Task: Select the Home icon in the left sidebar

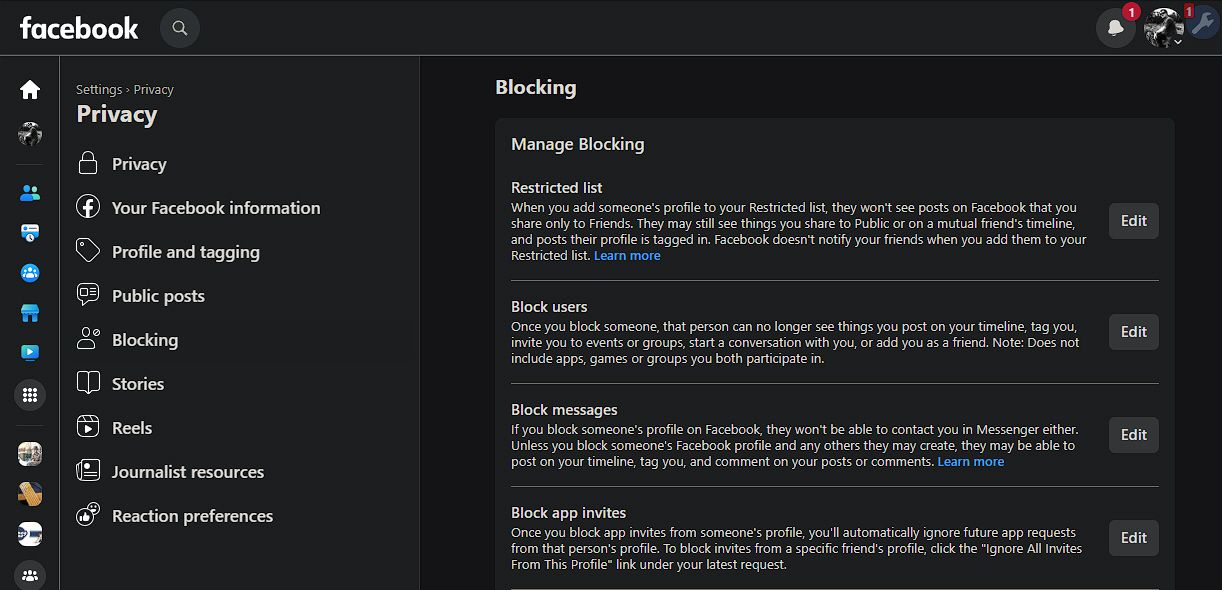Action: [30, 89]
